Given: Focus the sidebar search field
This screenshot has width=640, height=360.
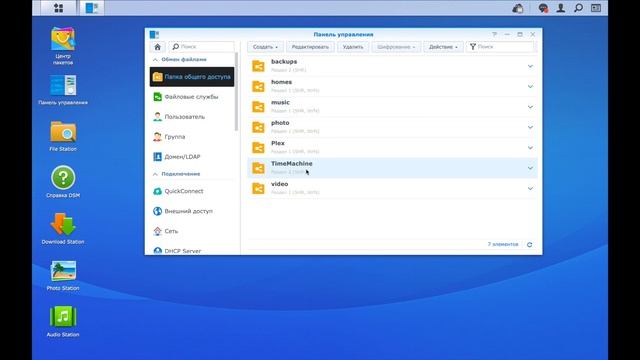Looking at the screenshot, I should (x=202, y=47).
